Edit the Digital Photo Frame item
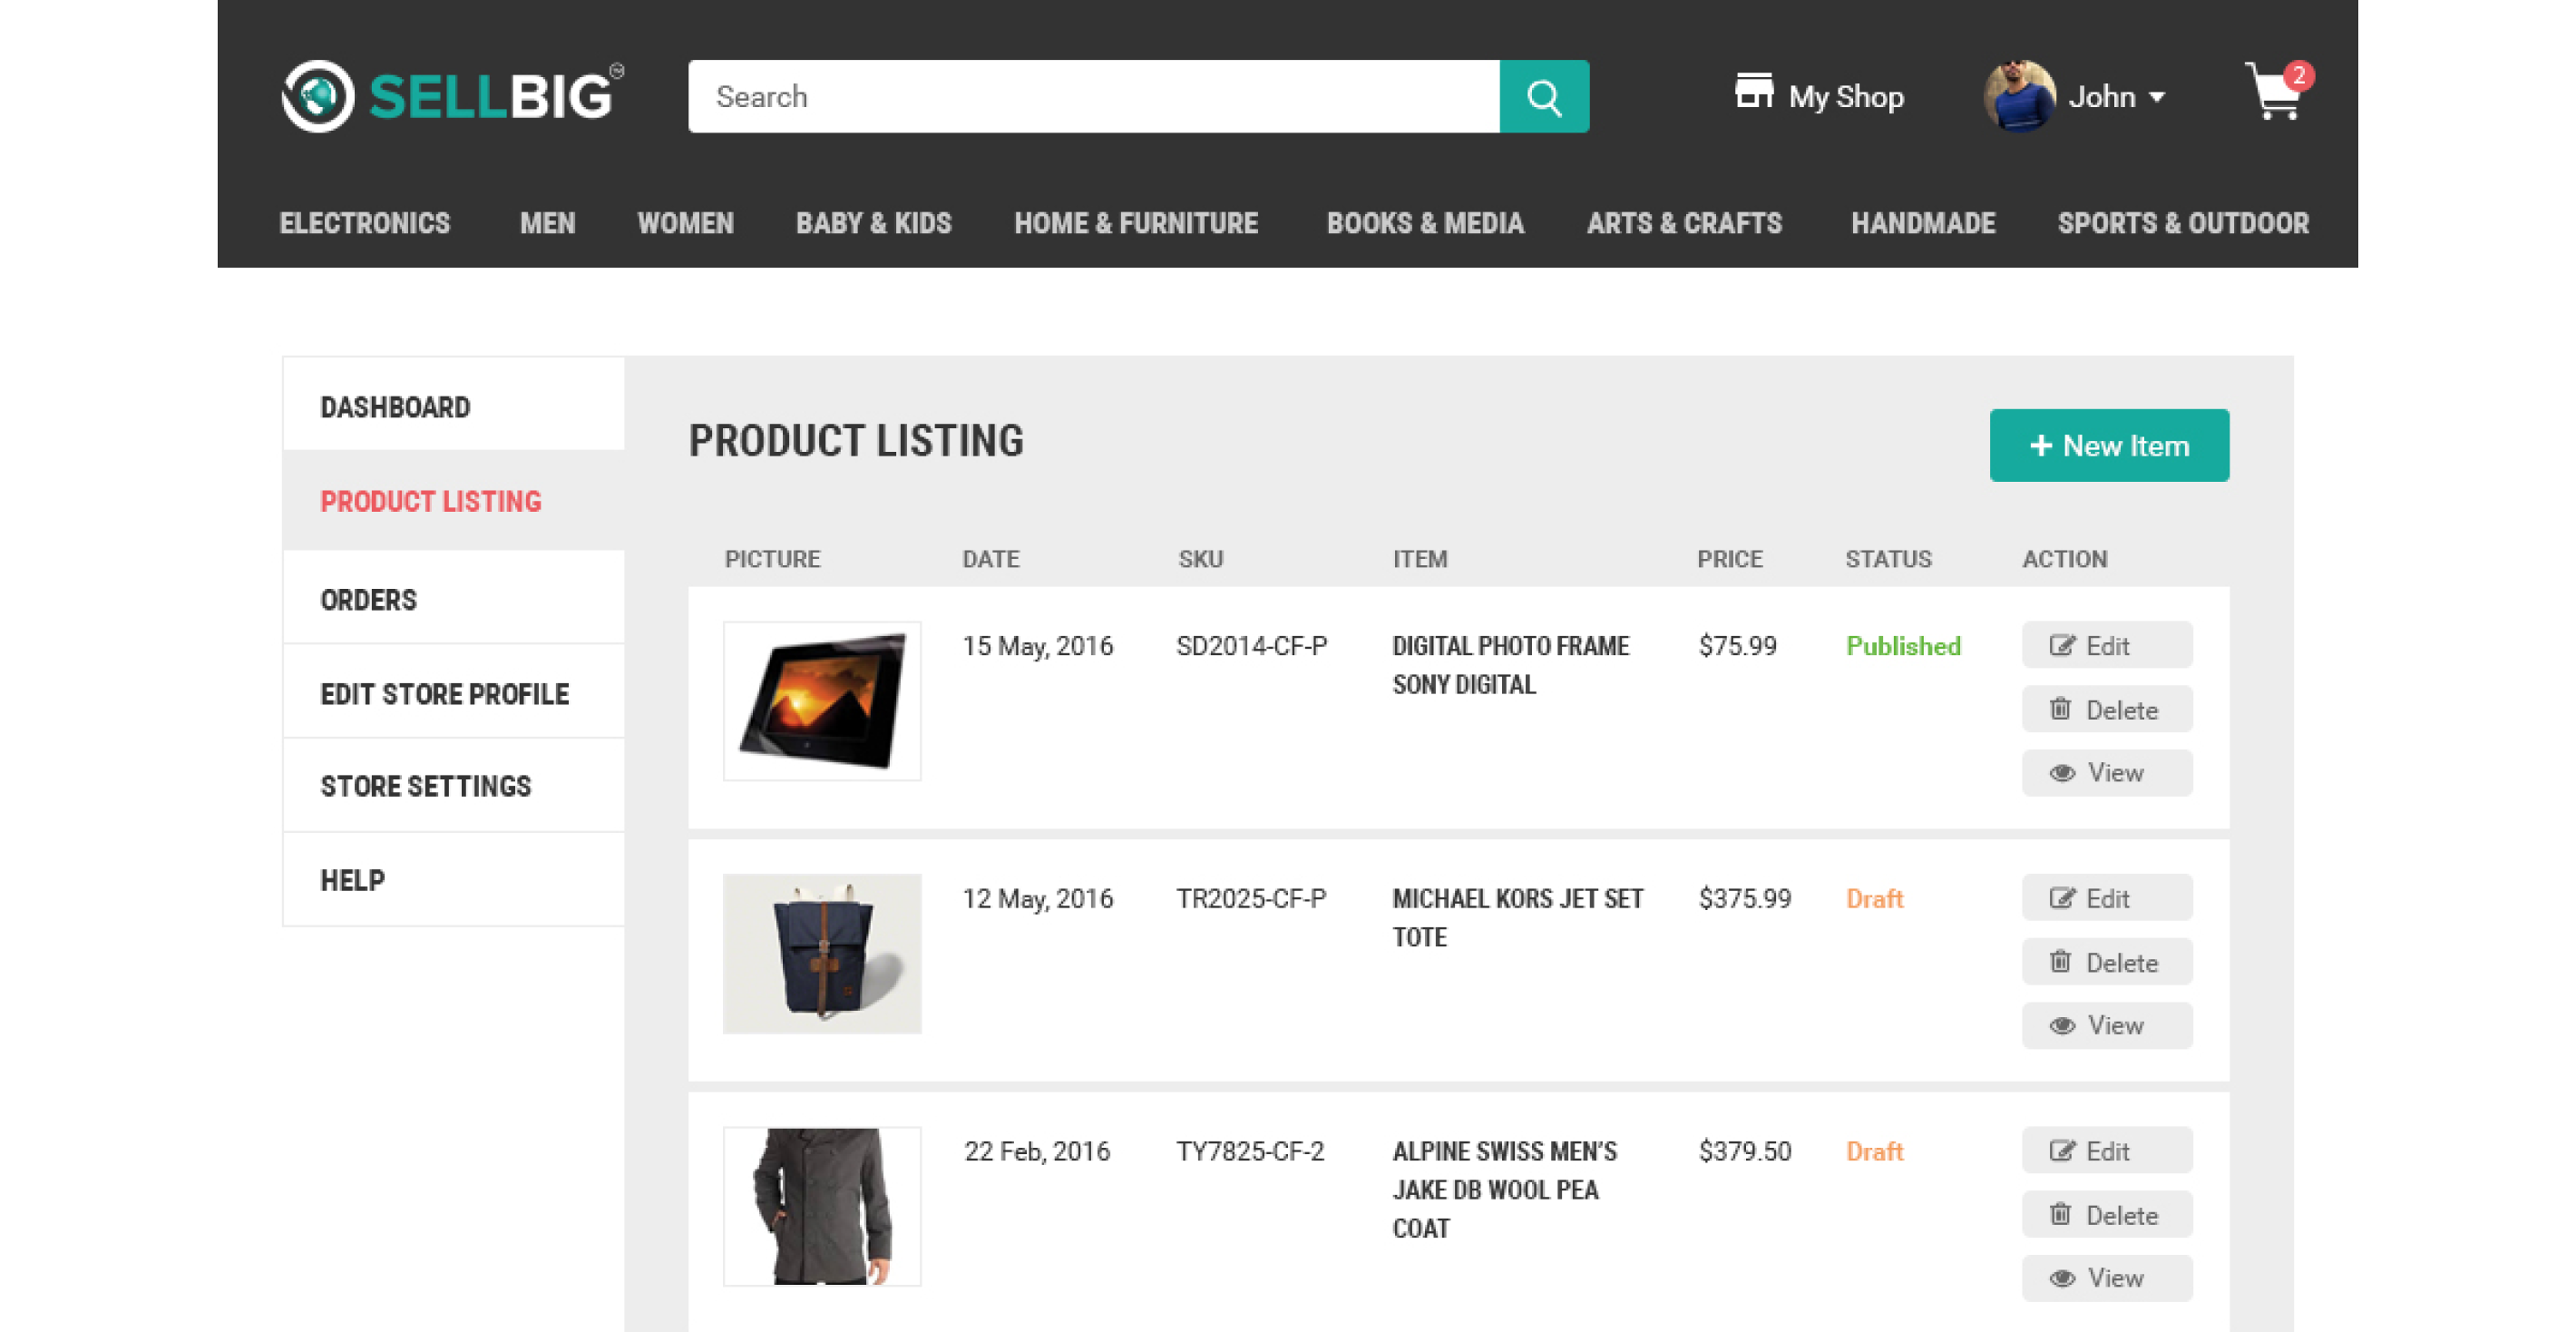The height and width of the screenshot is (1332, 2576). point(2107,646)
